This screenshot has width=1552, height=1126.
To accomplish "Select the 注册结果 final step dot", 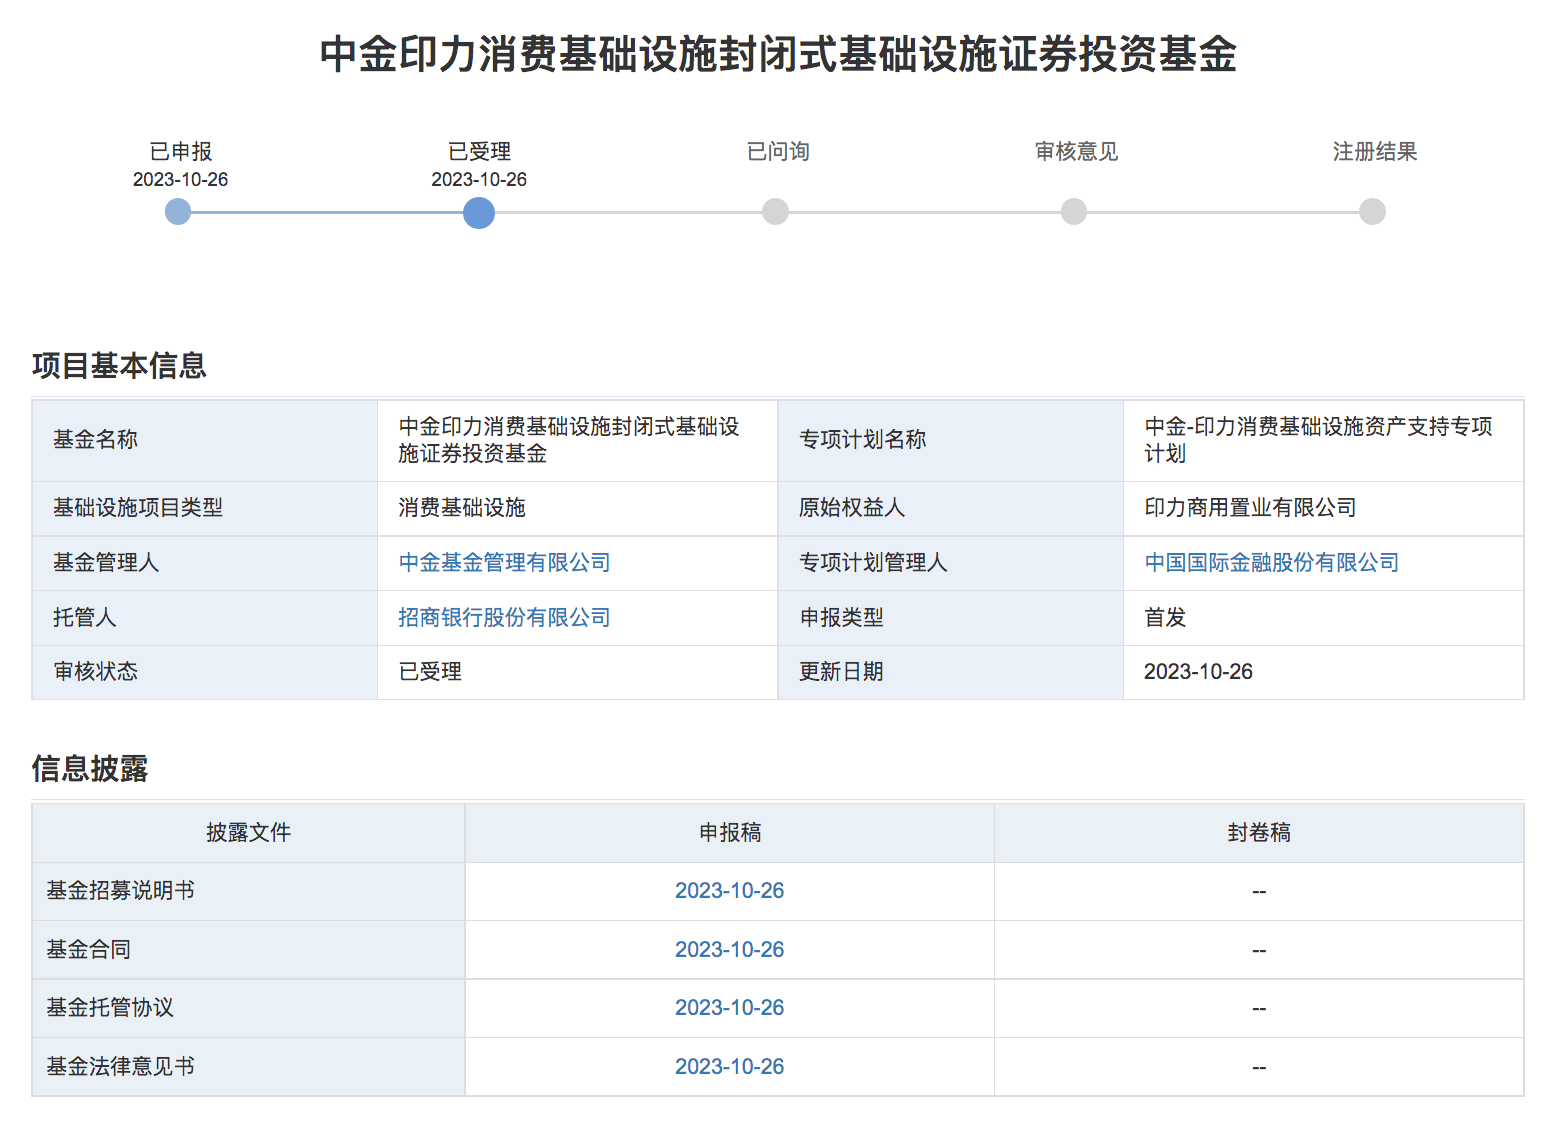I will tap(1371, 212).
